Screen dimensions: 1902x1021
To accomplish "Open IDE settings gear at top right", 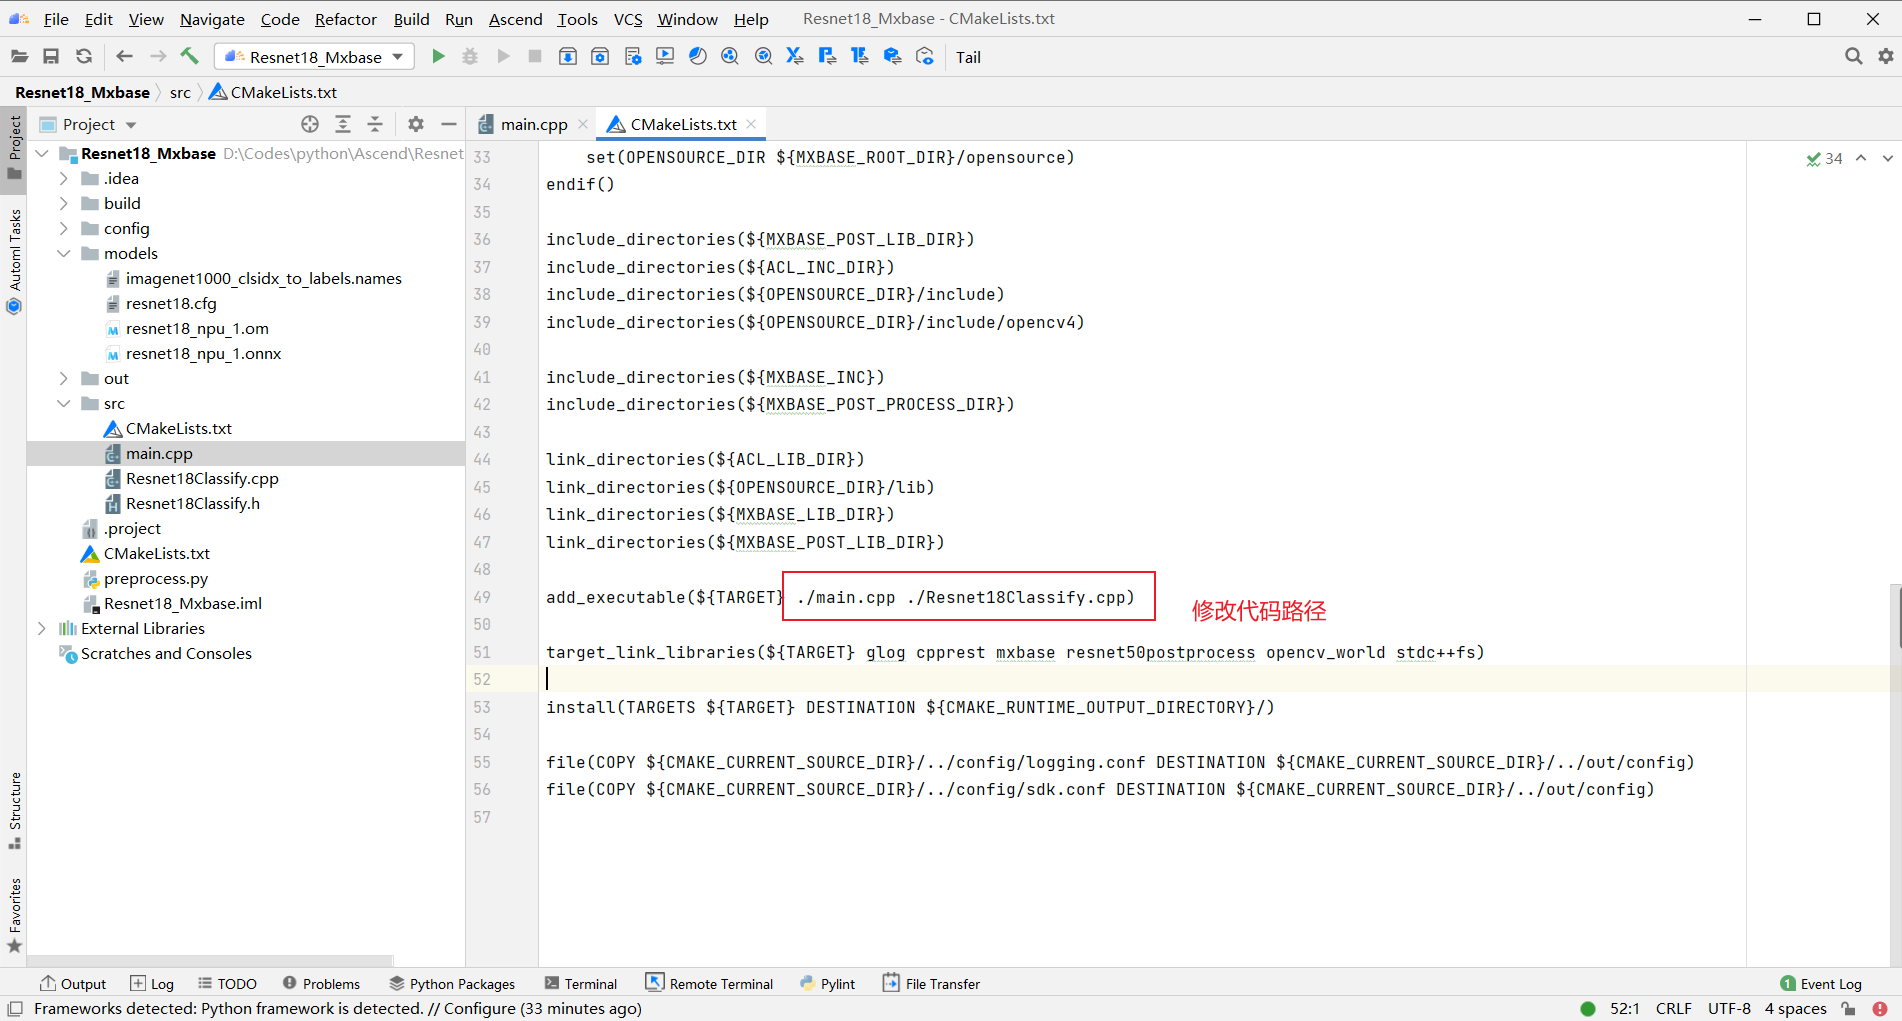I will coord(1886,57).
